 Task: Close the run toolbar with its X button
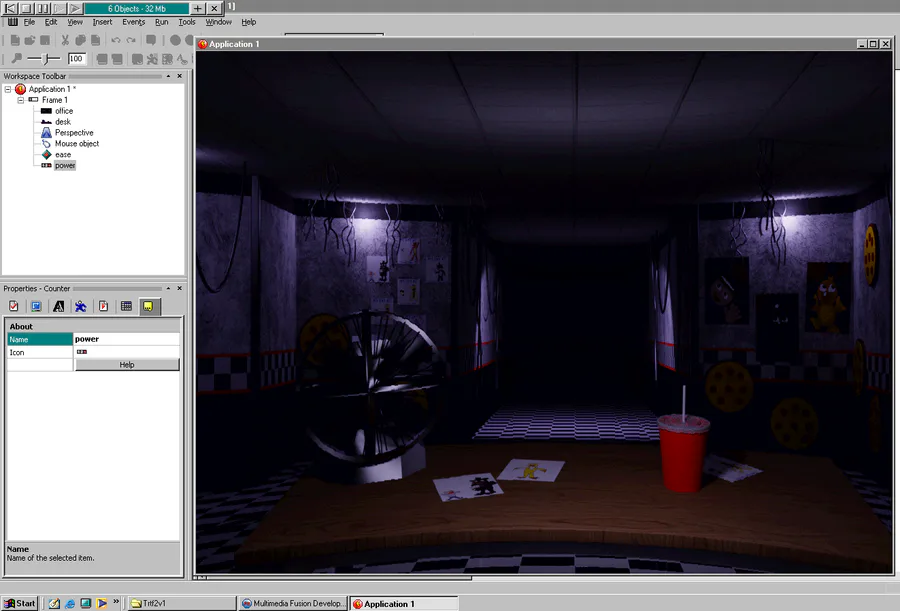214,8
